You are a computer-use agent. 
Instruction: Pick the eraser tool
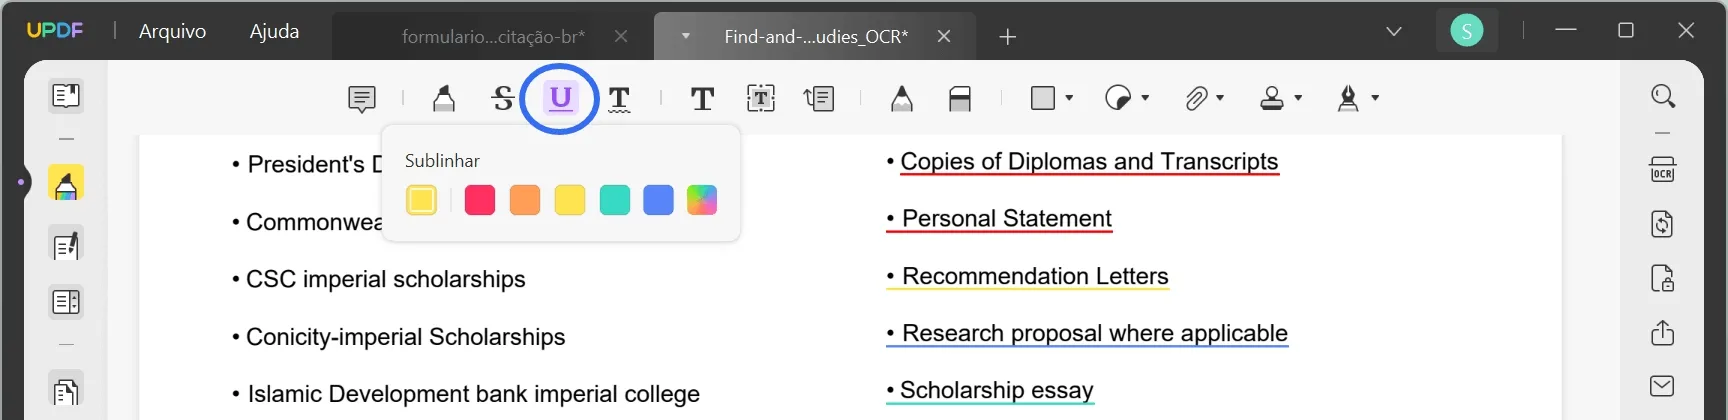coord(960,98)
